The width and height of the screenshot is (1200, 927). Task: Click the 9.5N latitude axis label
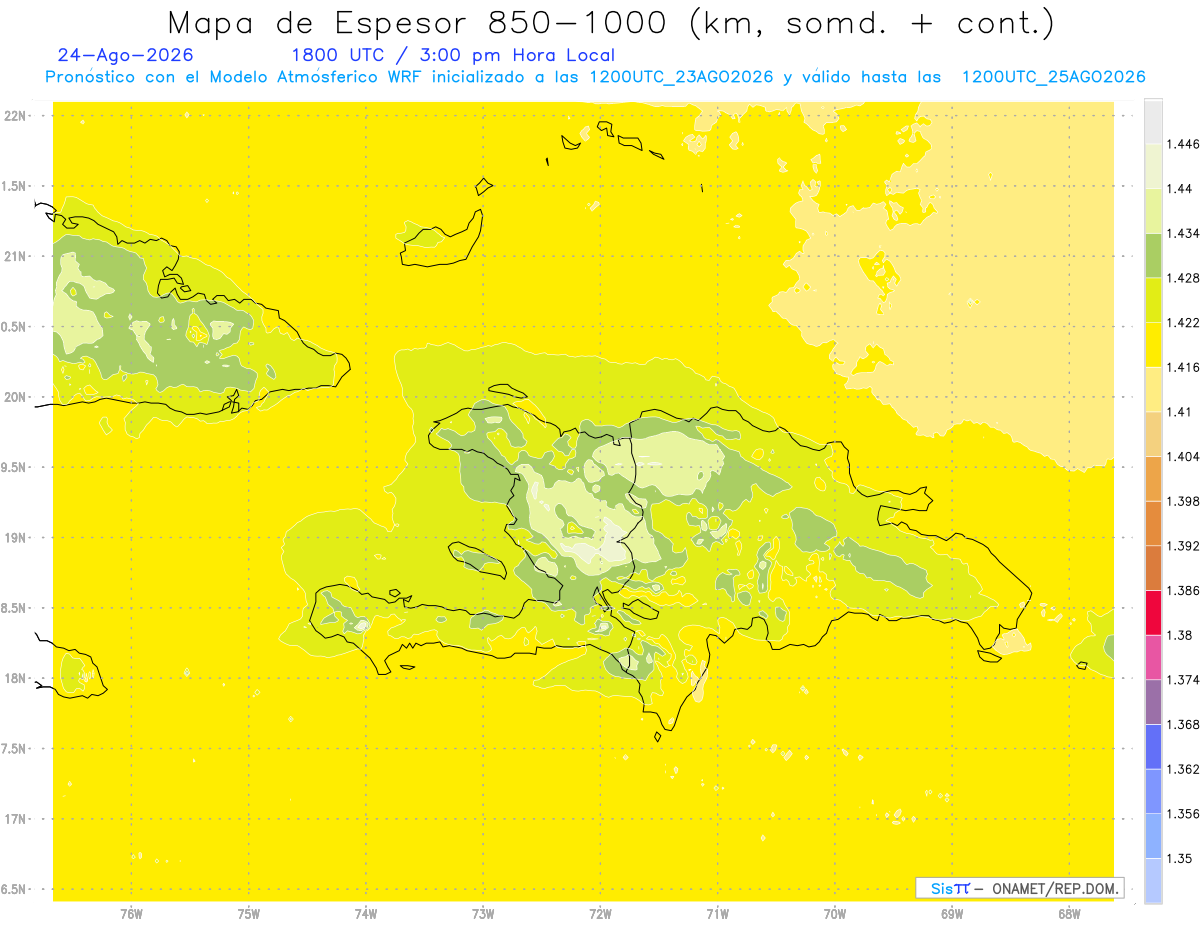click(14, 467)
